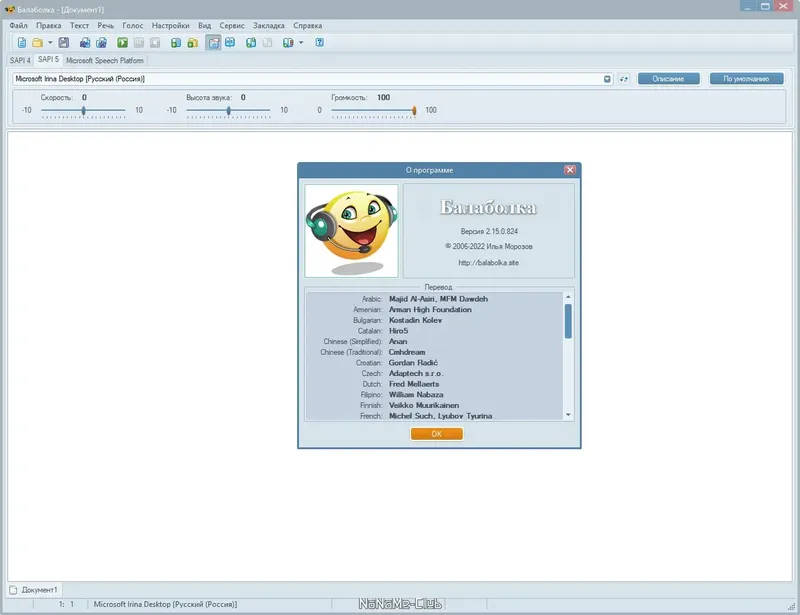This screenshot has width=800, height=615.
Task: Click the yellow Open folder toolbar icon
Action: (37, 43)
